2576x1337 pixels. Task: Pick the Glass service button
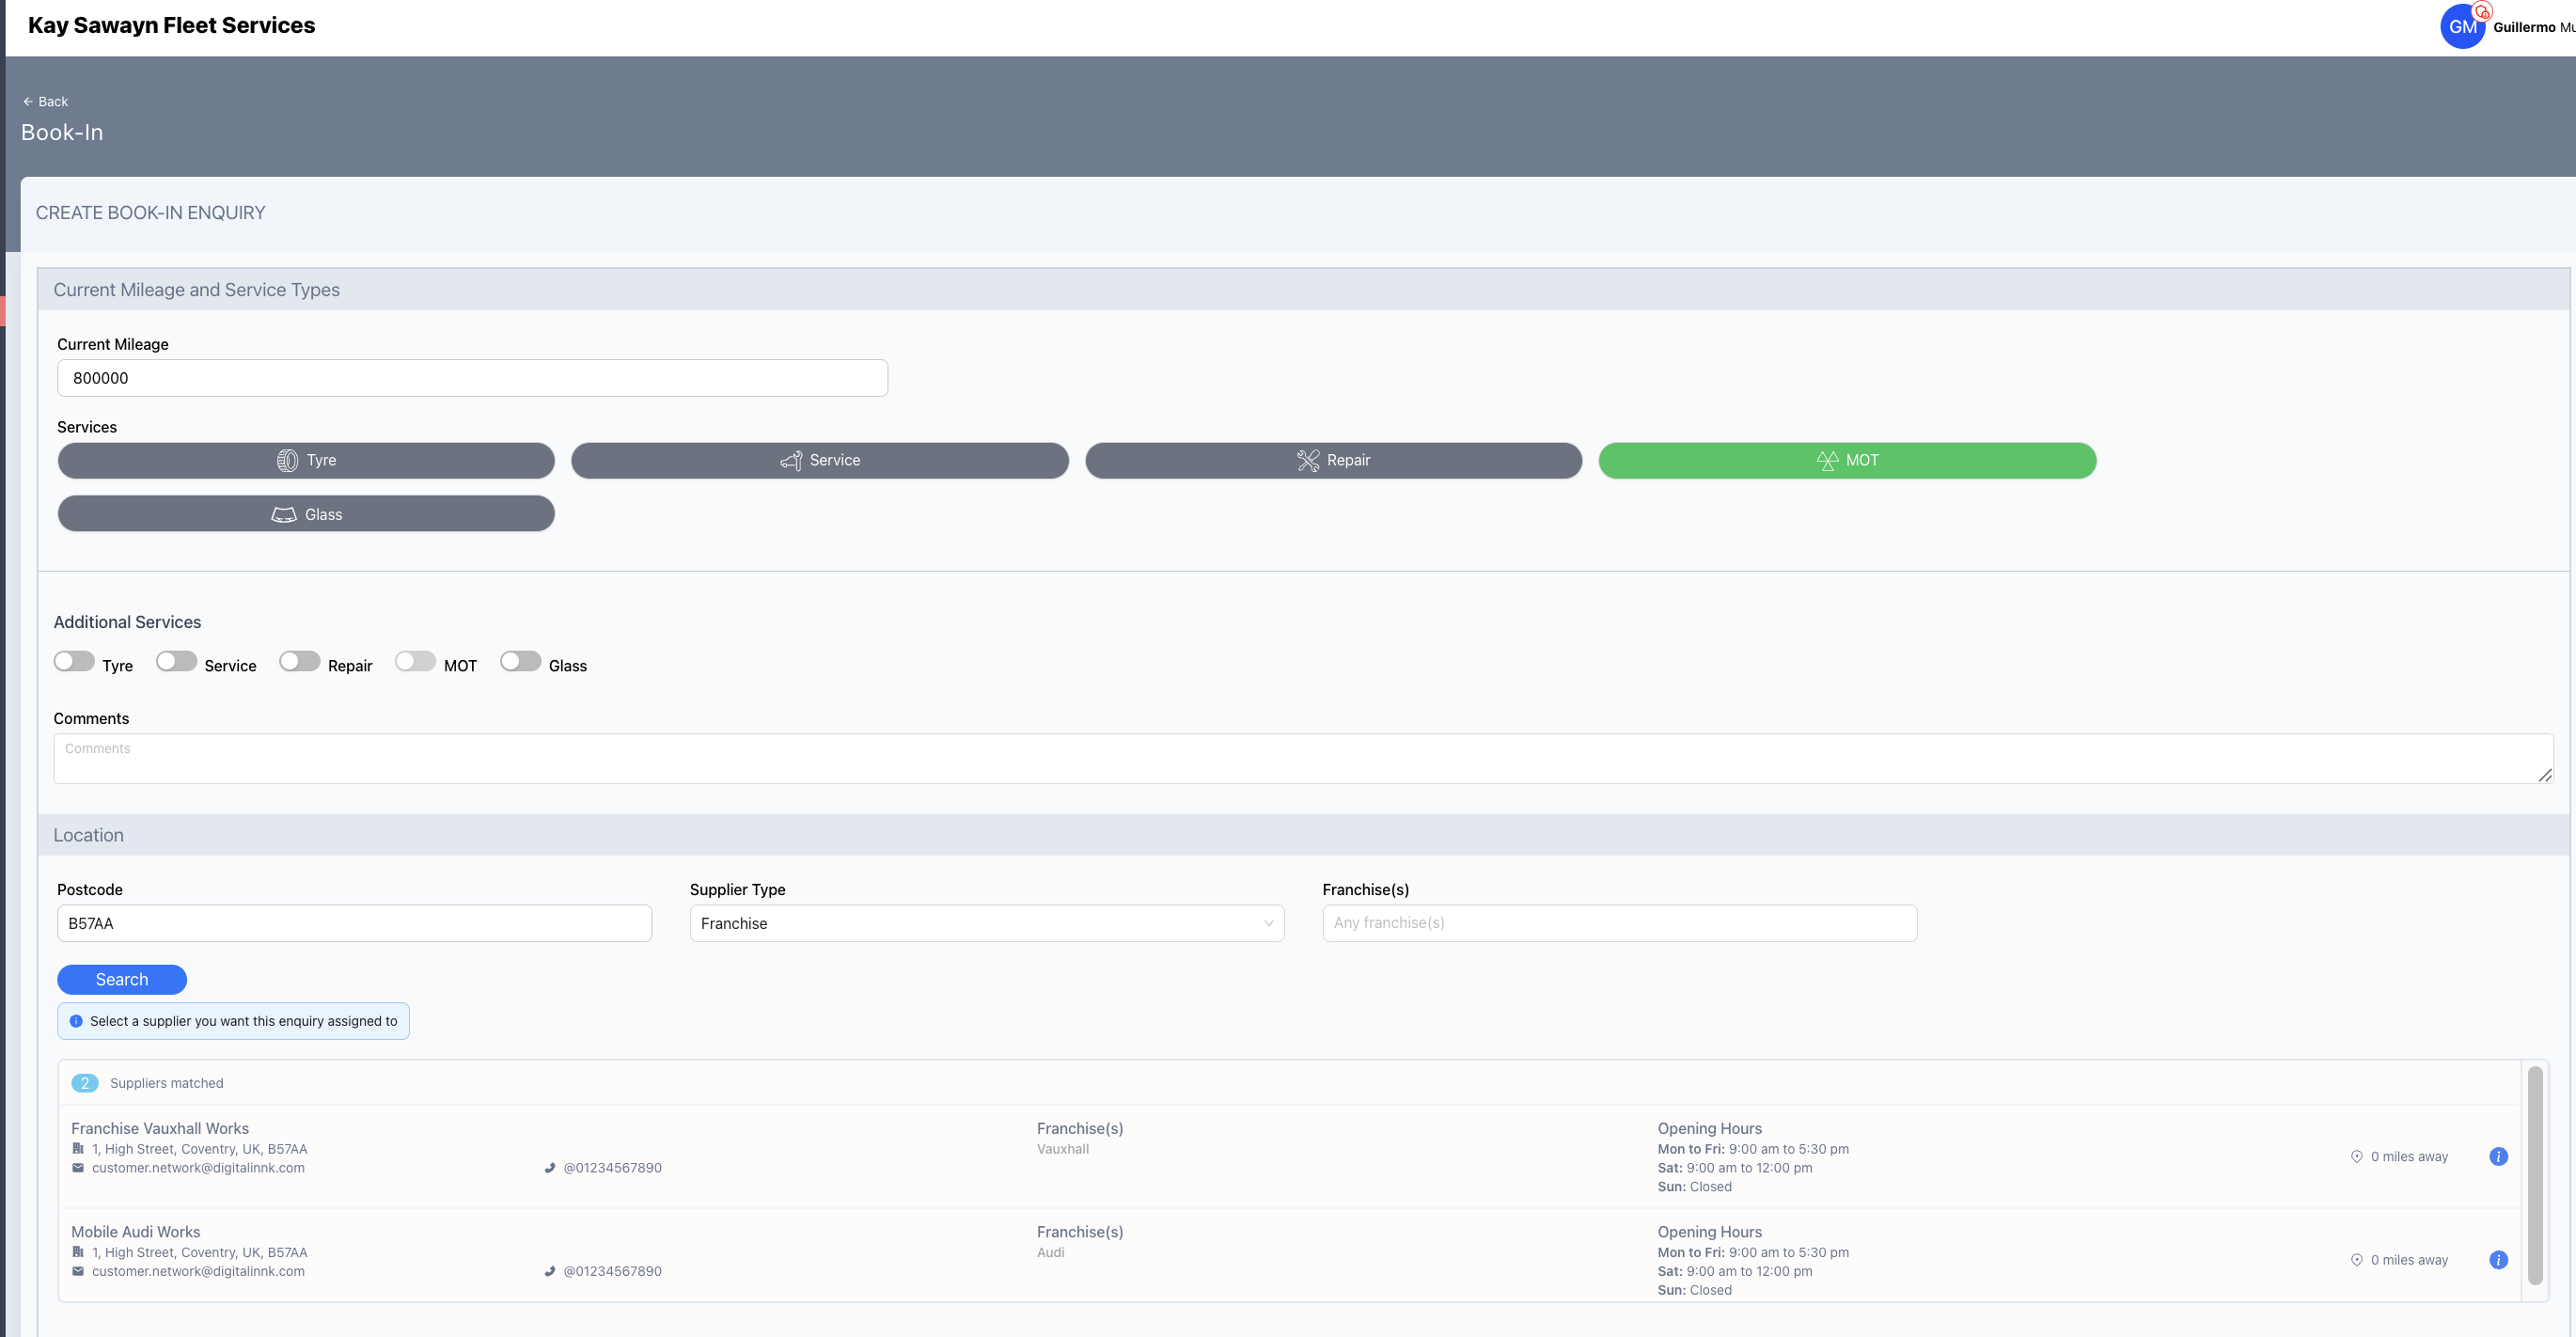(306, 514)
